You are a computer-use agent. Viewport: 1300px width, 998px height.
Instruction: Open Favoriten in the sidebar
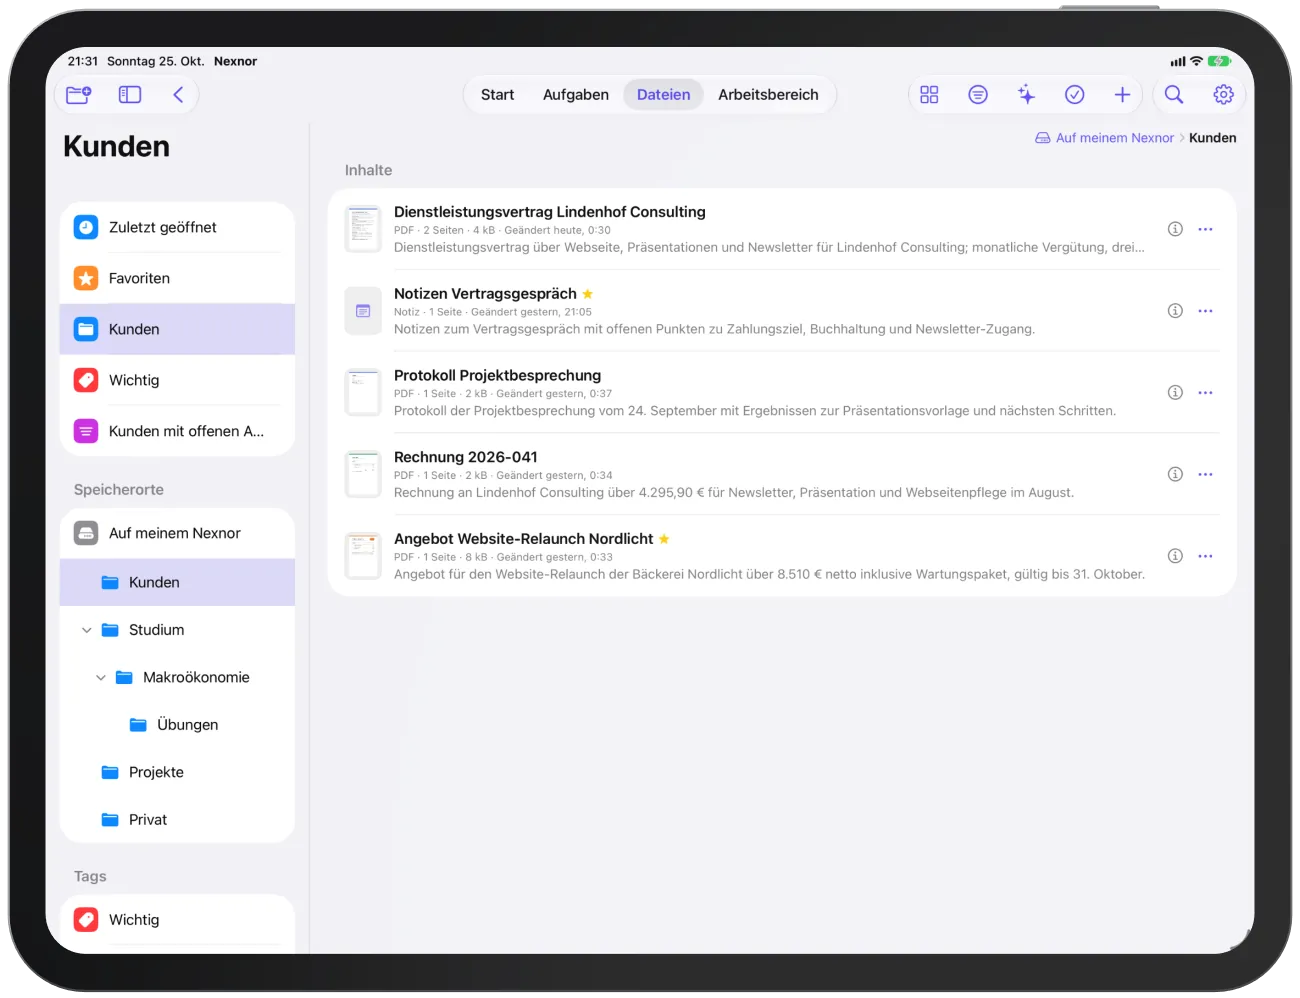[x=177, y=278]
